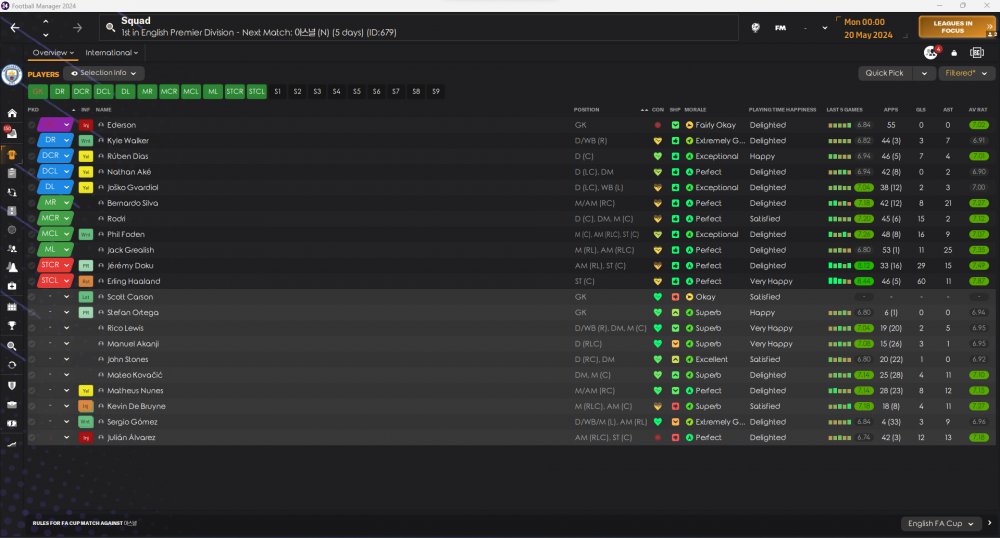Open the Finances money icon in sidebar

click(11, 424)
